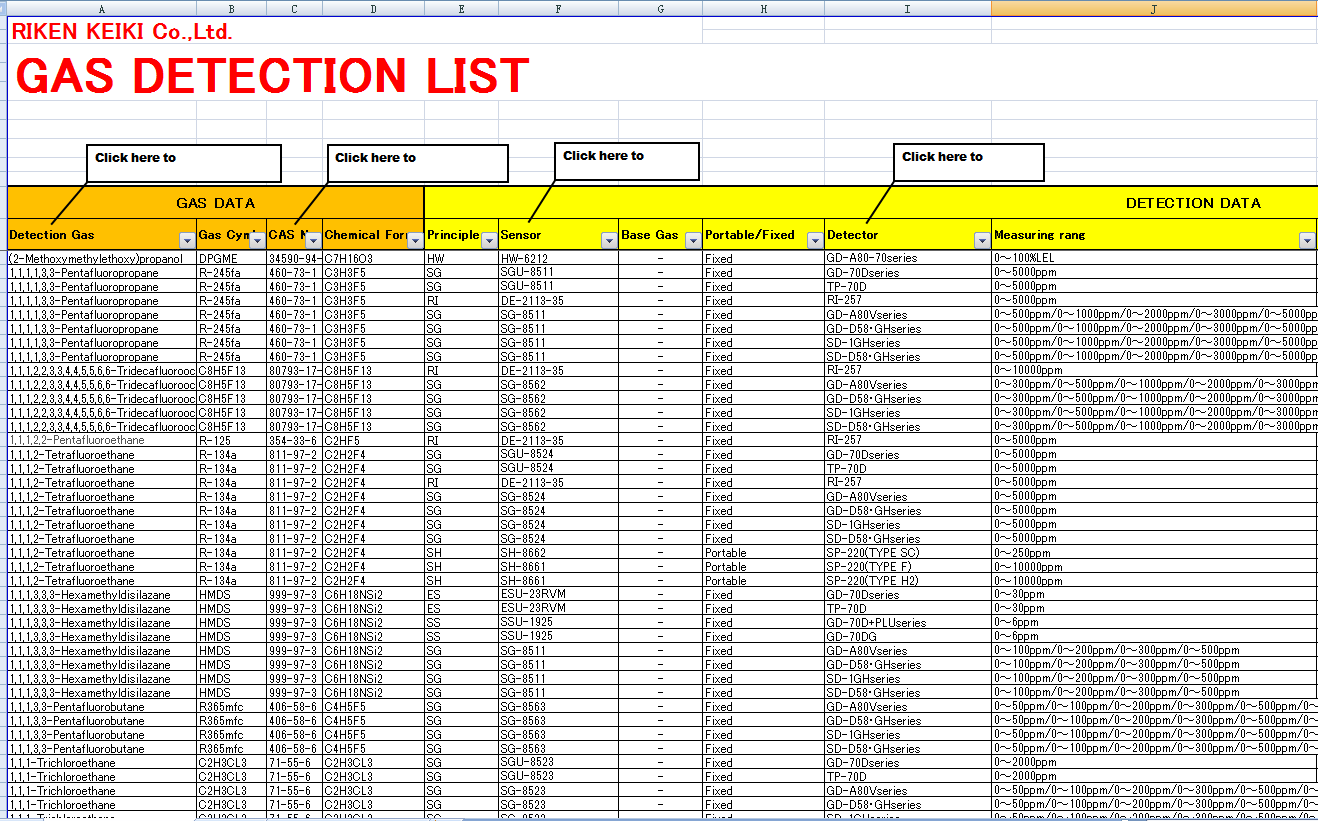Select the callout box pointing to CAS column
The width and height of the screenshot is (1318, 821).
[x=418, y=163]
